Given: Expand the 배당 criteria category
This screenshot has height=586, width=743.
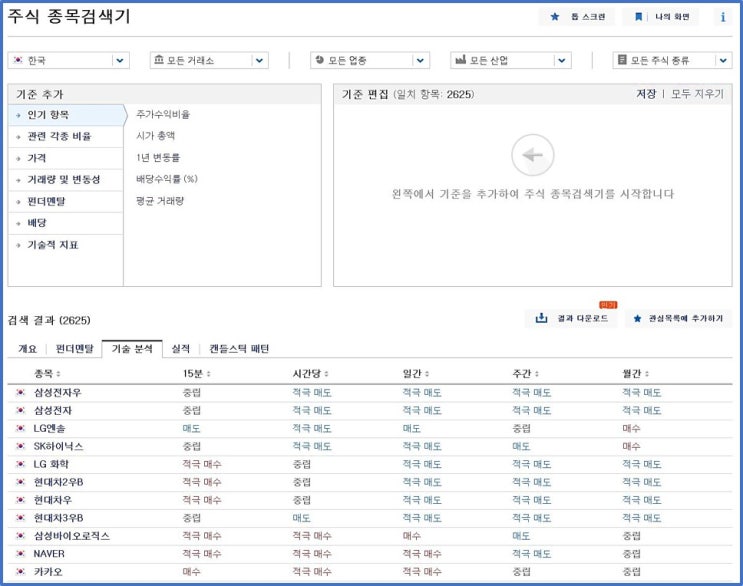Looking at the screenshot, I should coord(66,223).
